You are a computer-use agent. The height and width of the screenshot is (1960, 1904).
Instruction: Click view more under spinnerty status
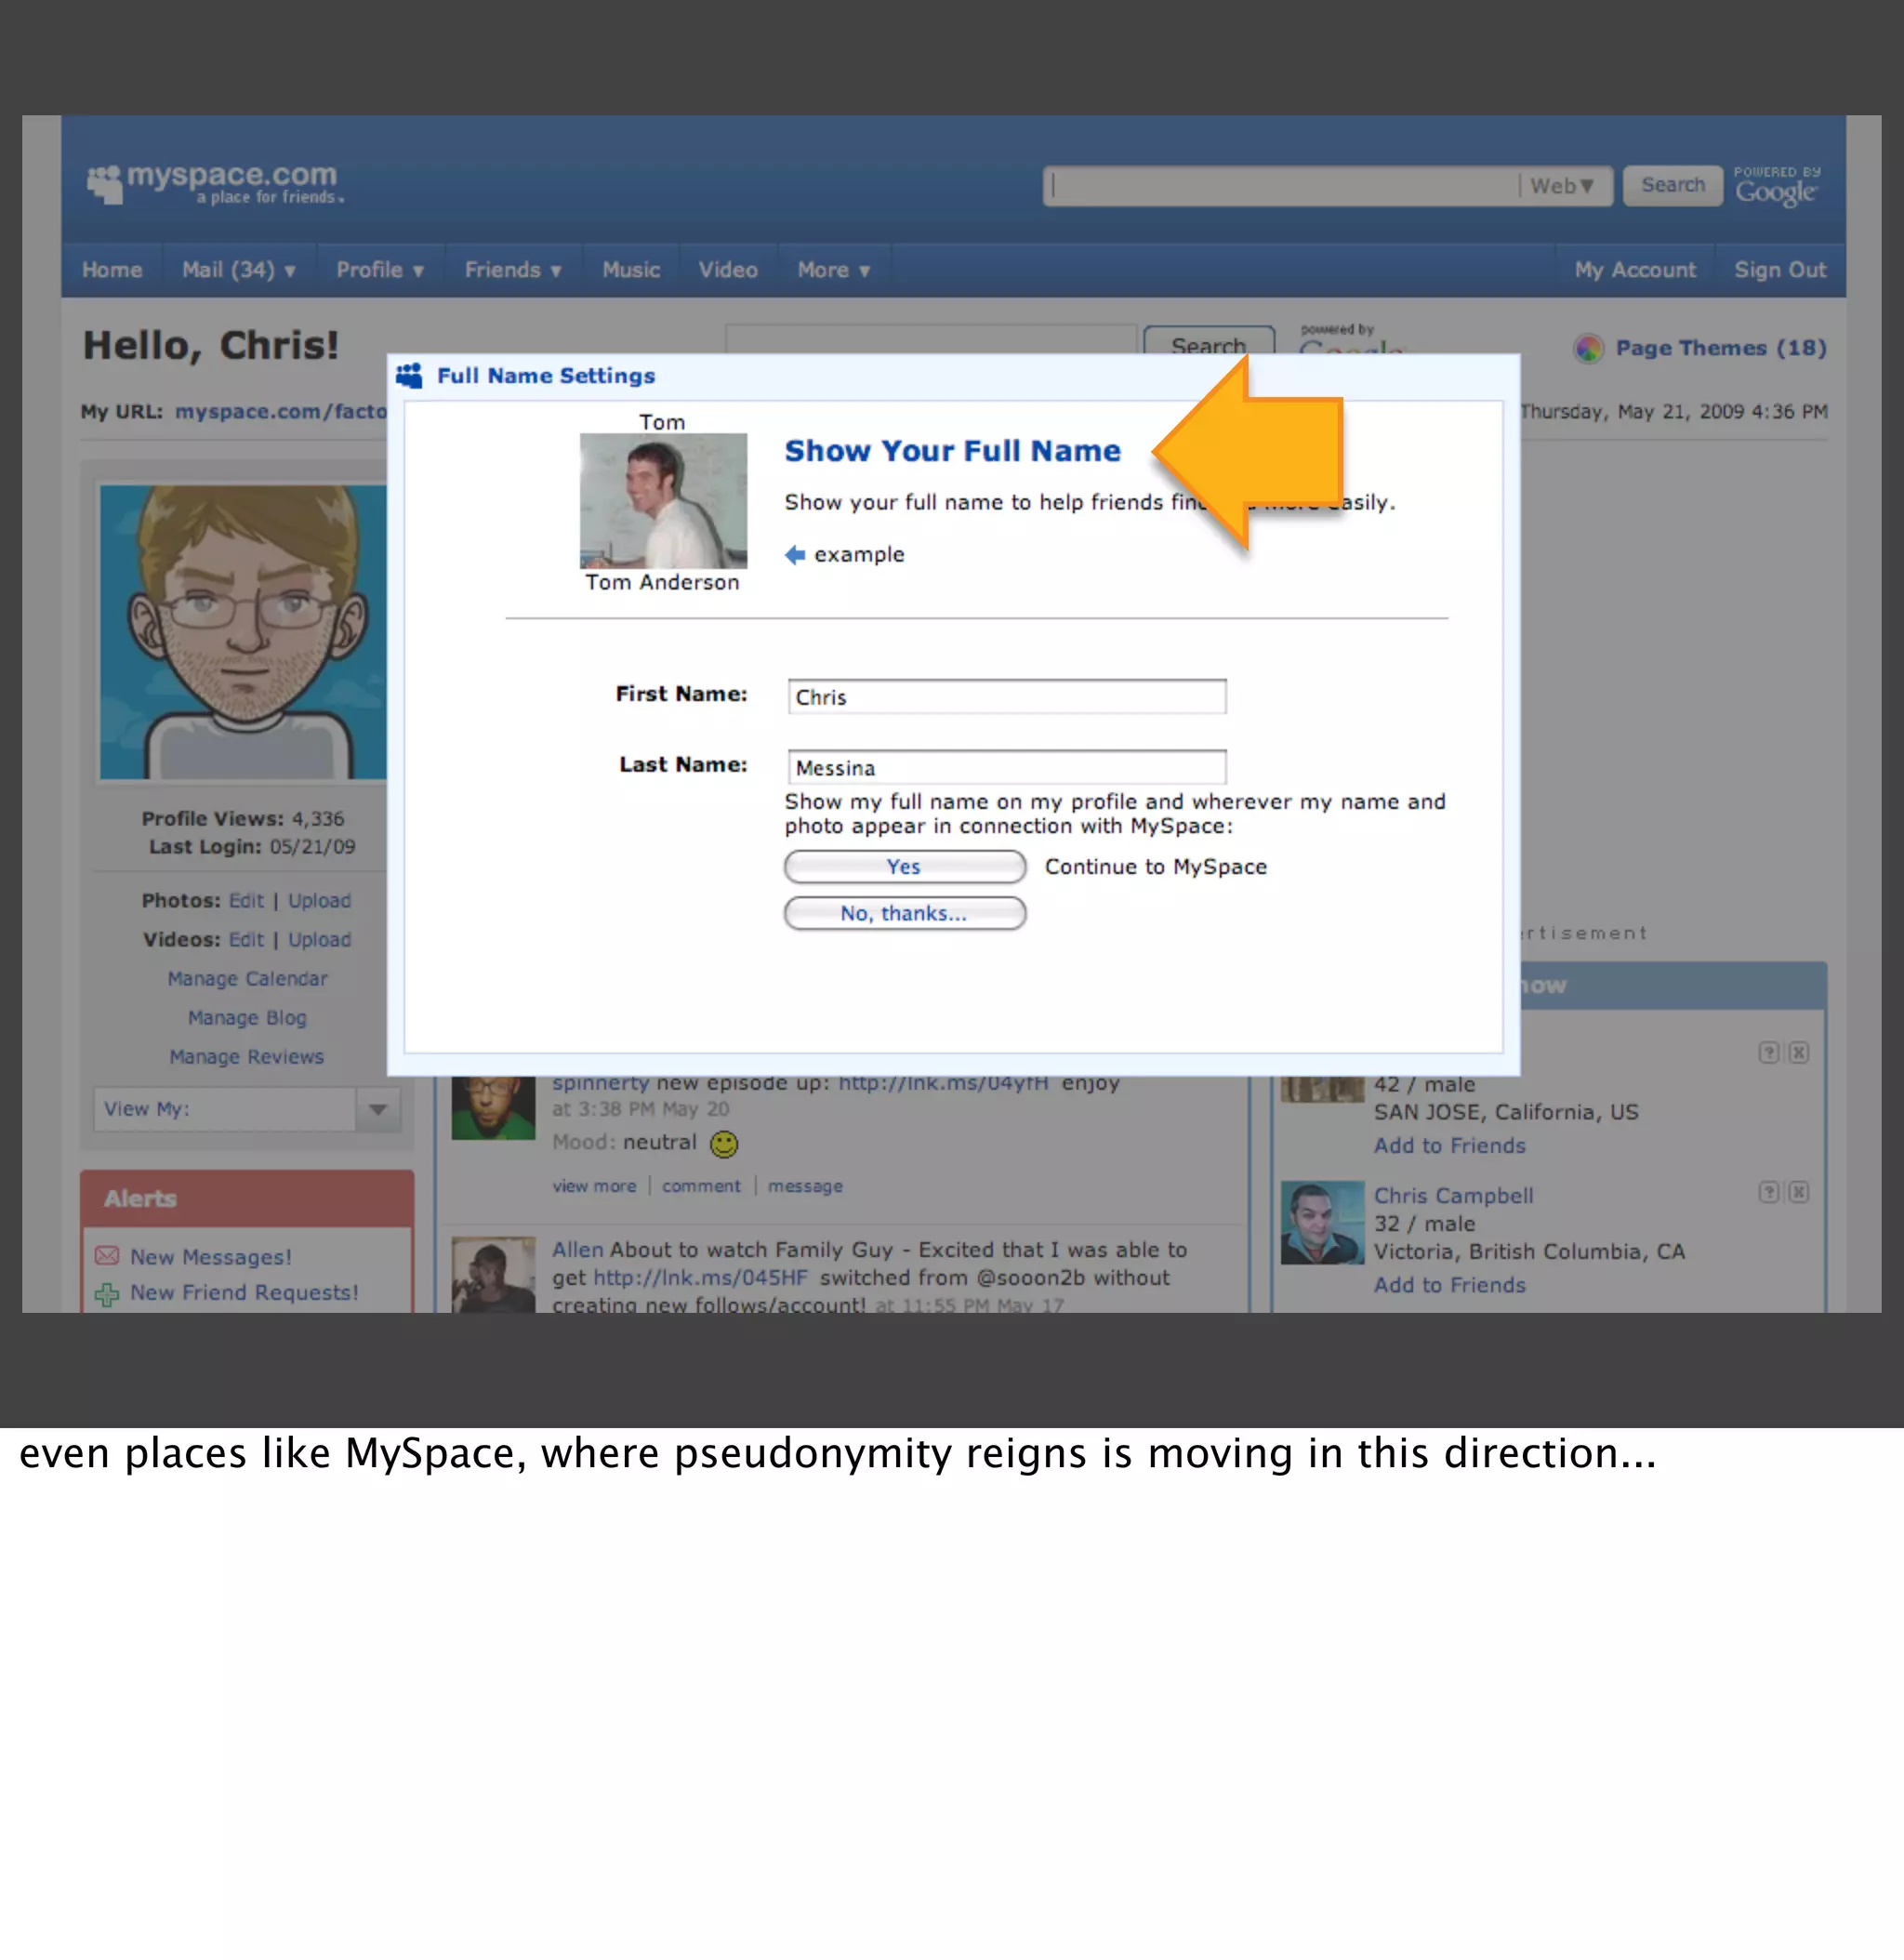coord(594,1186)
